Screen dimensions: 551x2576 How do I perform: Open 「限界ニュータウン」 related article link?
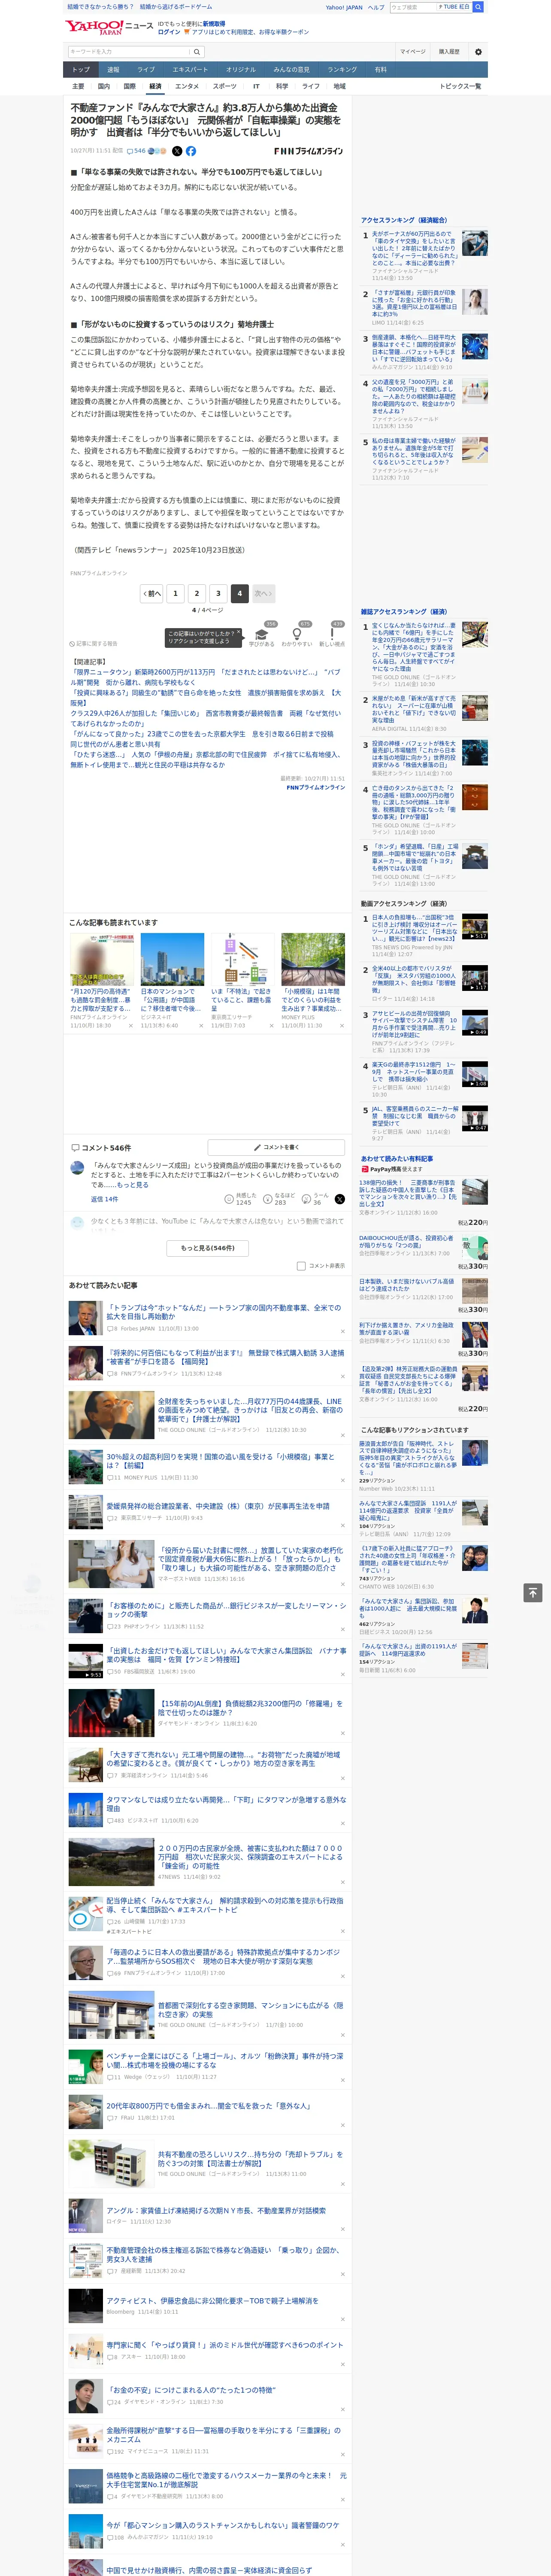(x=205, y=676)
